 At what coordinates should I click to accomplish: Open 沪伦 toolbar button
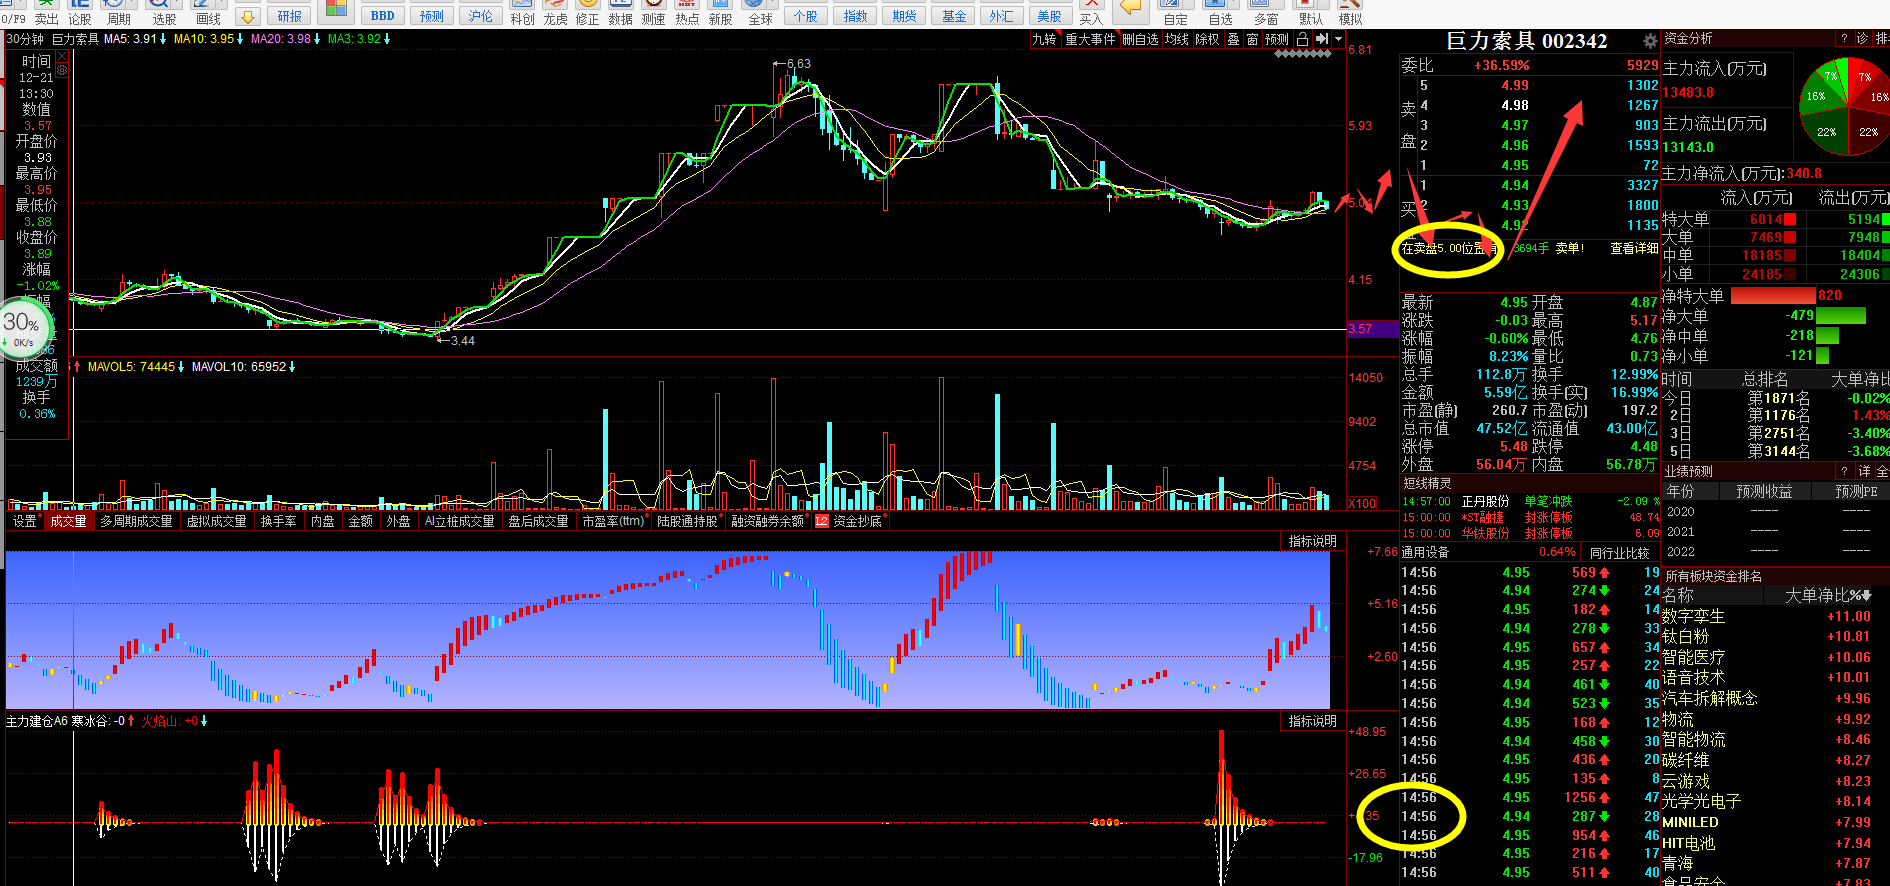[x=481, y=16]
